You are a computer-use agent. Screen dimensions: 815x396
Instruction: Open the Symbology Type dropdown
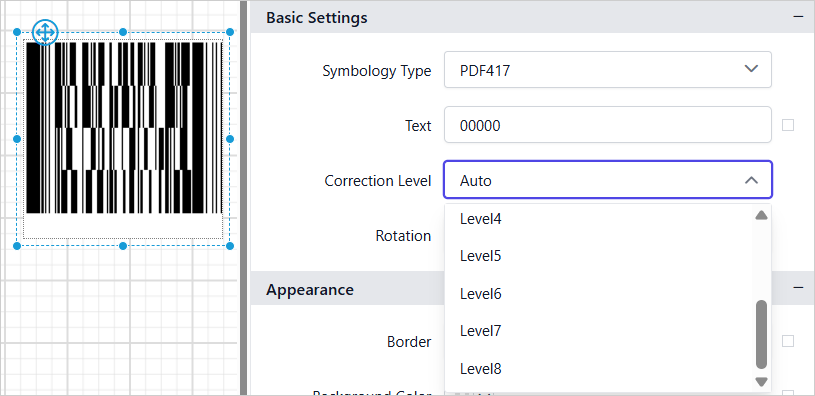(608, 69)
